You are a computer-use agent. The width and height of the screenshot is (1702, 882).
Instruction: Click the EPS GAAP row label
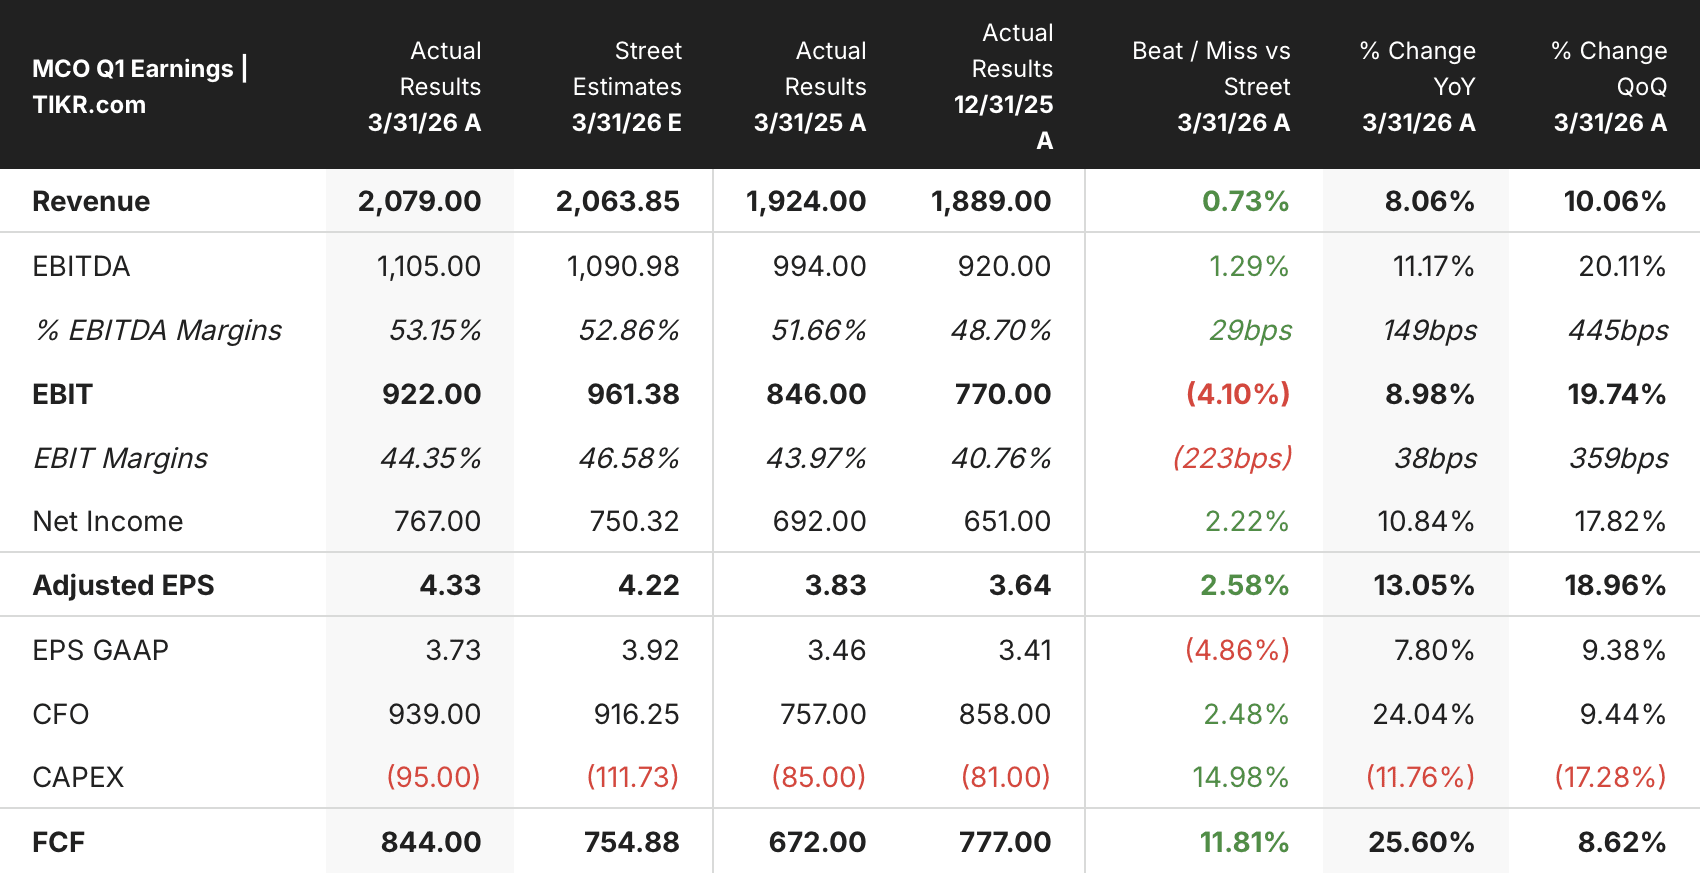100,650
